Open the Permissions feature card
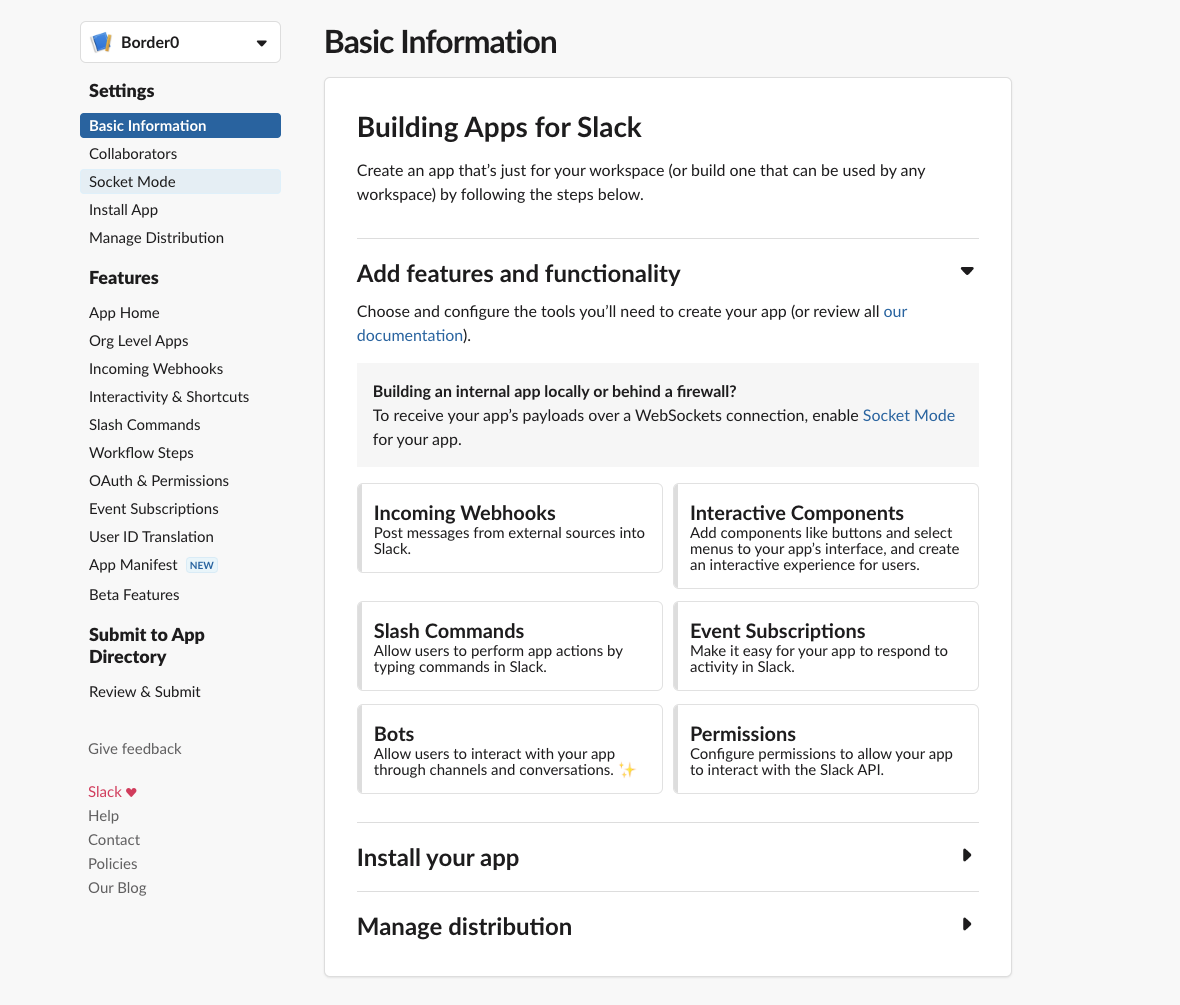Screen dimensions: 1180x1005 coord(826,749)
